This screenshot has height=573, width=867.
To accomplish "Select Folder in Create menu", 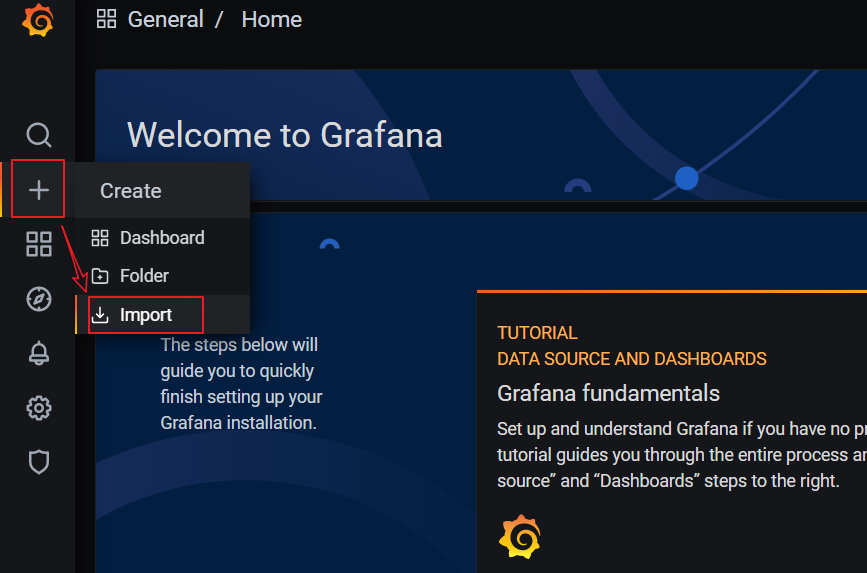I will [x=162, y=275].
